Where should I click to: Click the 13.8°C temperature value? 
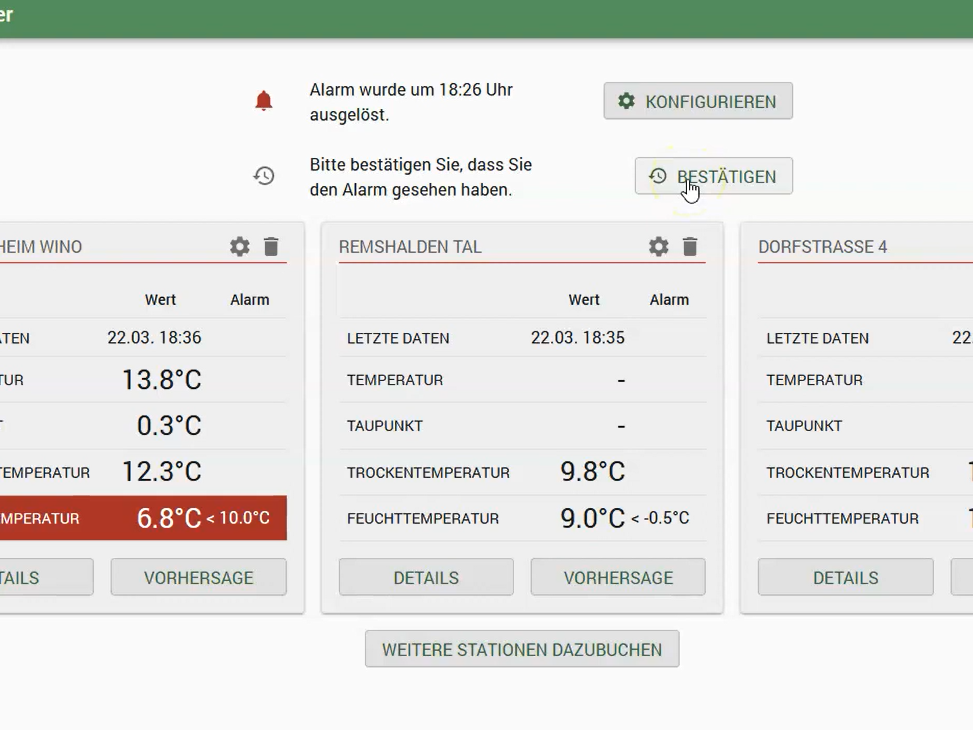161,379
